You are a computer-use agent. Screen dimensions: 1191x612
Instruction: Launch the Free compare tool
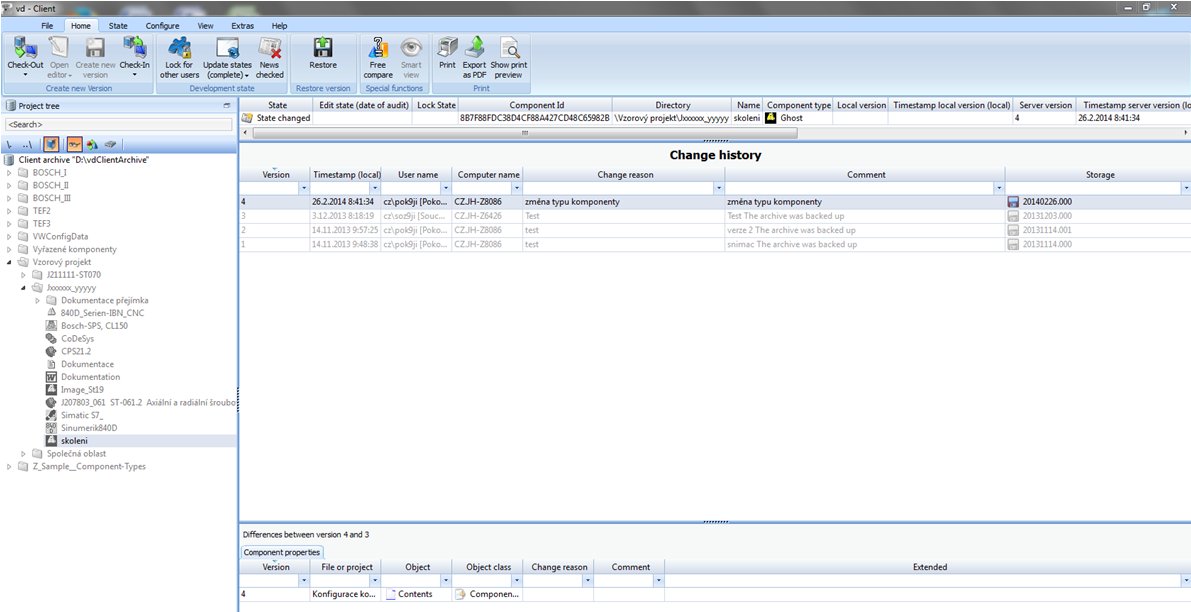(378, 49)
